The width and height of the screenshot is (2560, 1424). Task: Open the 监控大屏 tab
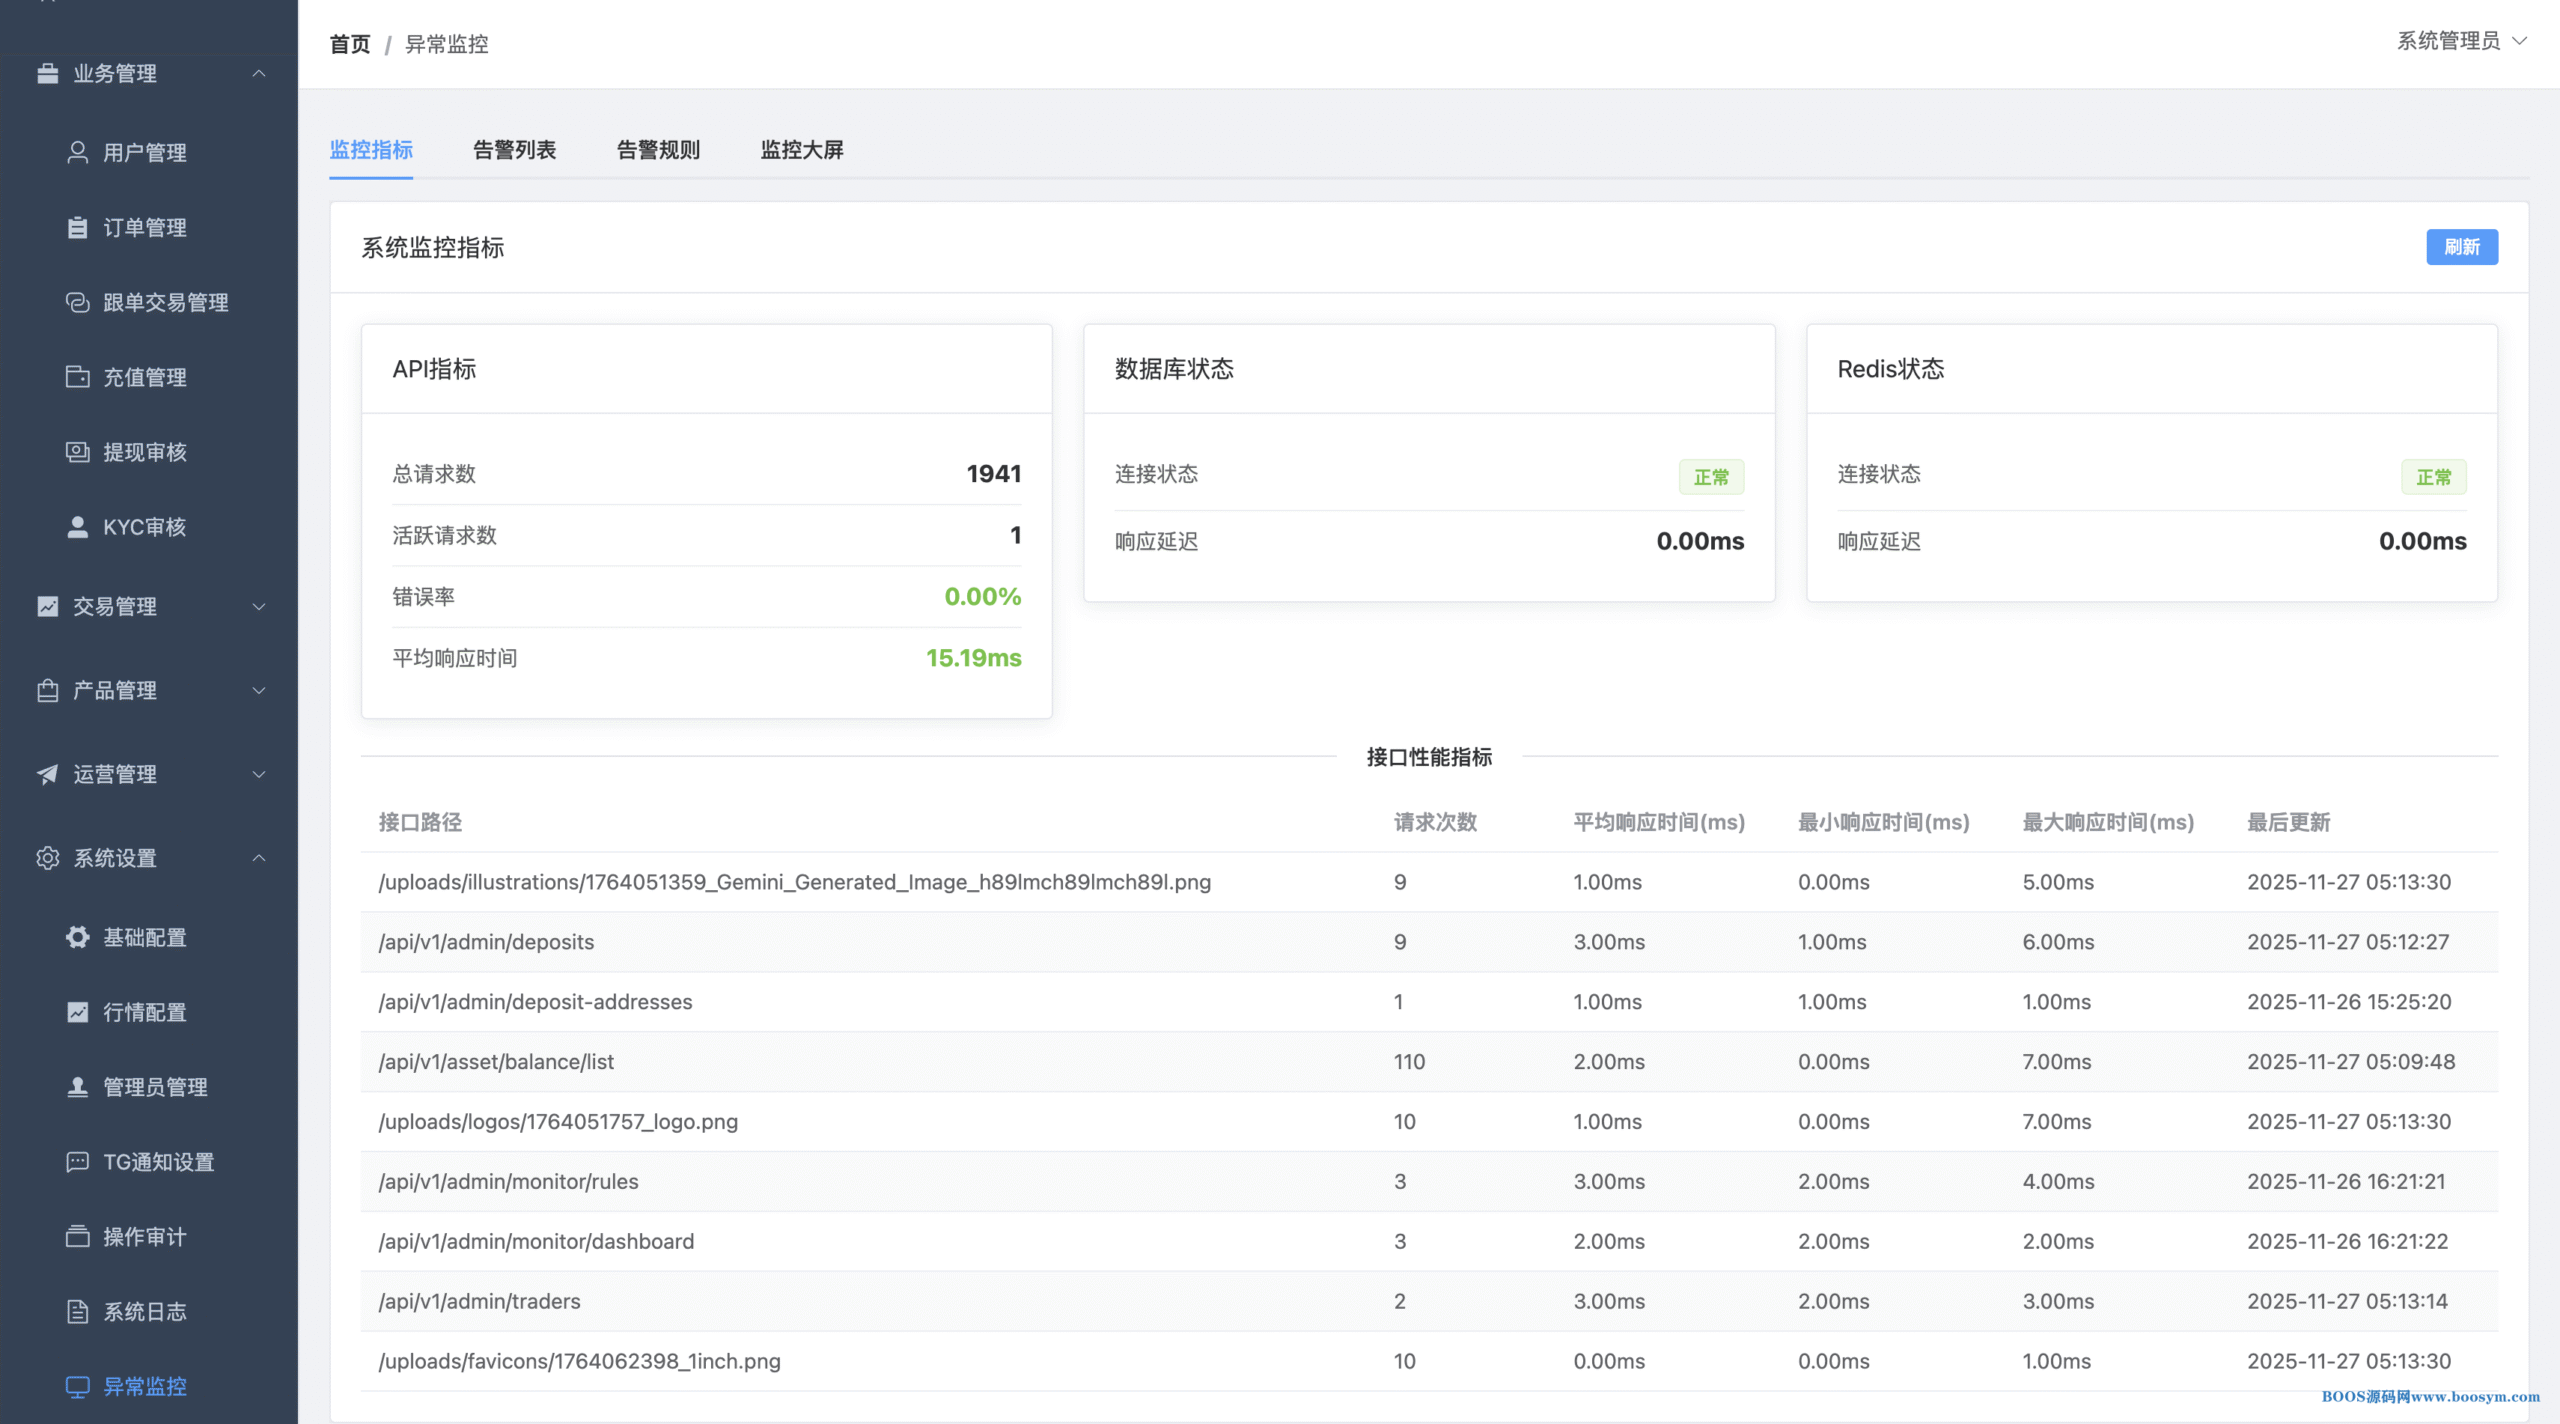pyautogui.click(x=802, y=150)
